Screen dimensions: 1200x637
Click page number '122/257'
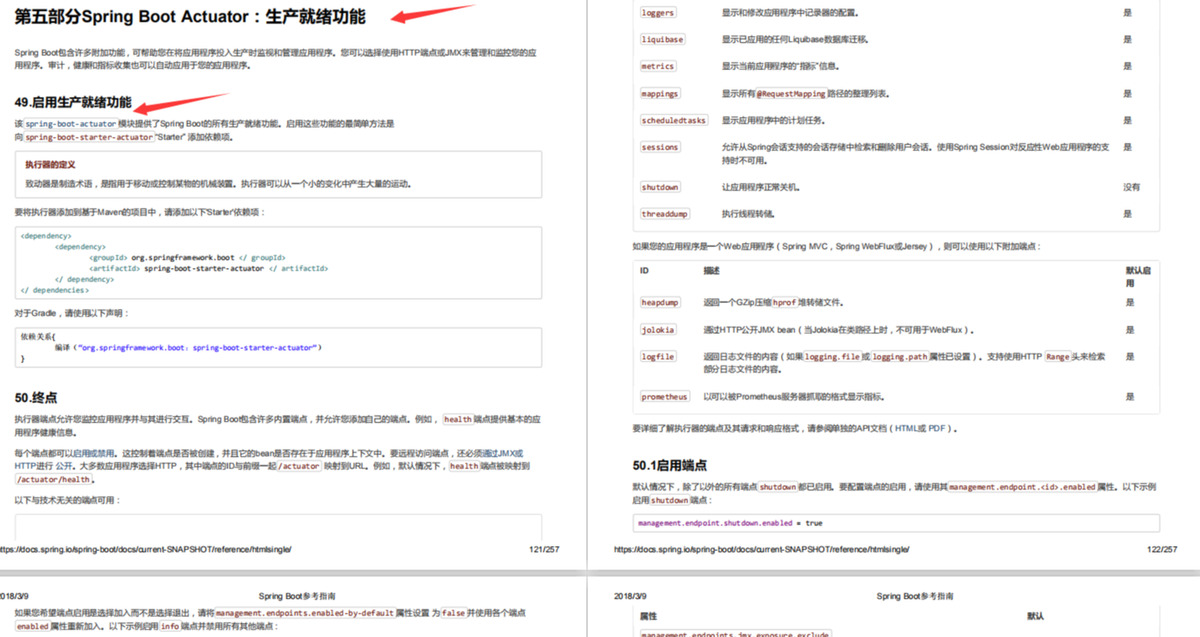pos(1162,550)
